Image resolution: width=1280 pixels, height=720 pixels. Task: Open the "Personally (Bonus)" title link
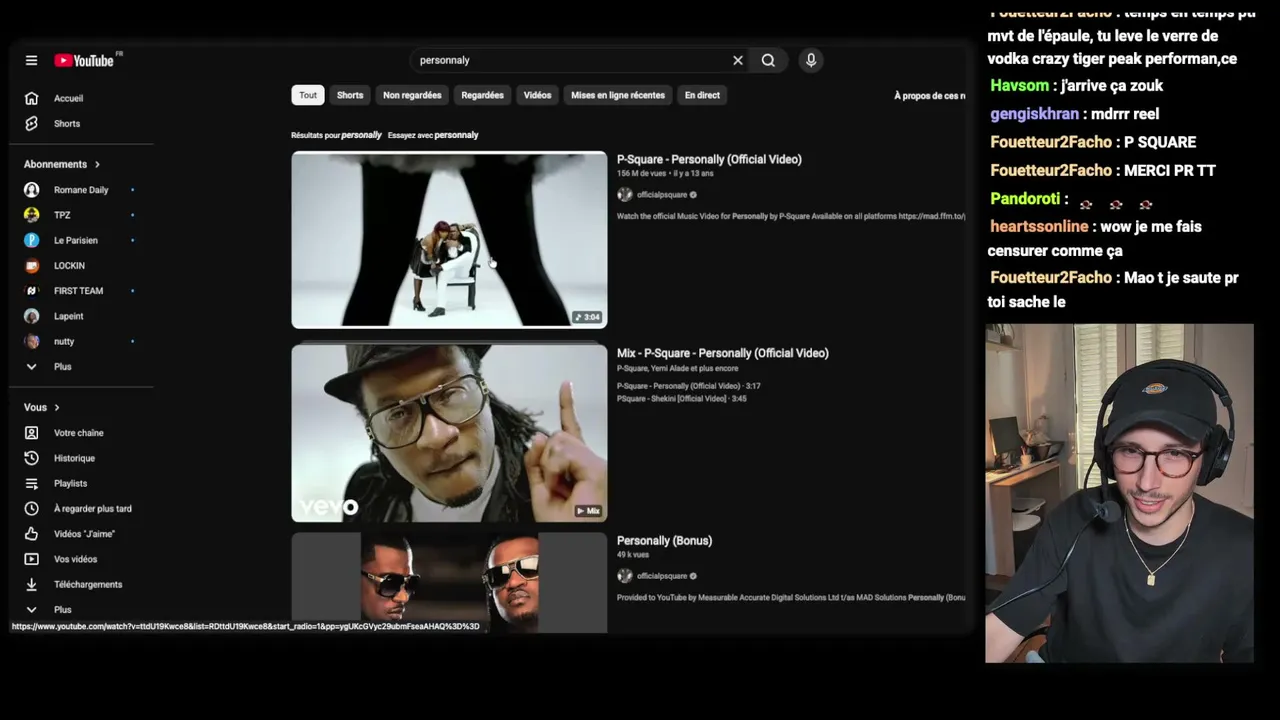tap(664, 541)
